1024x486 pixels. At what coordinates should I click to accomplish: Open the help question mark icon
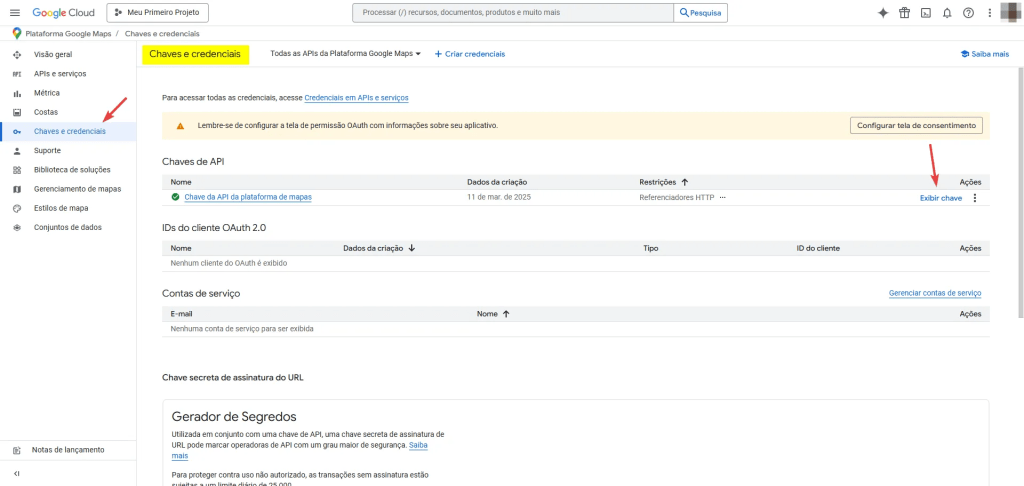[x=968, y=13]
